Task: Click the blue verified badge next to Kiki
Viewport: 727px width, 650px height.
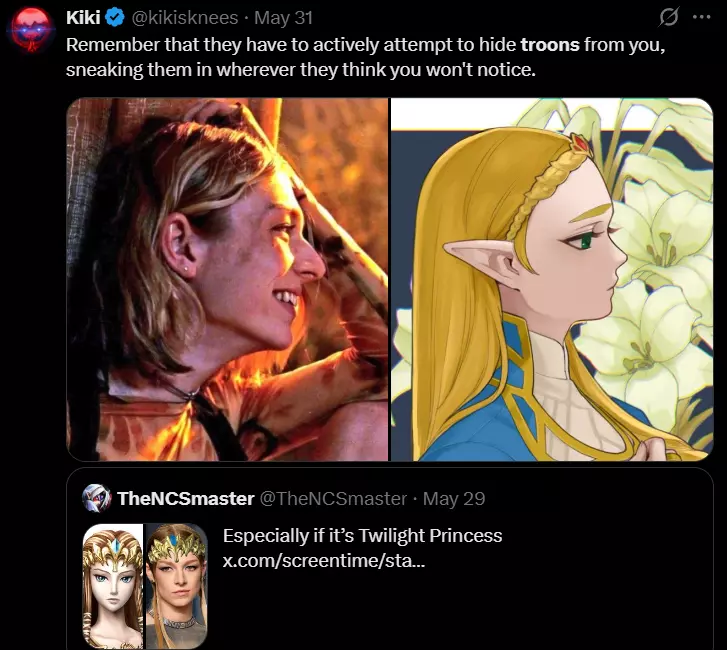Action: 115,18
